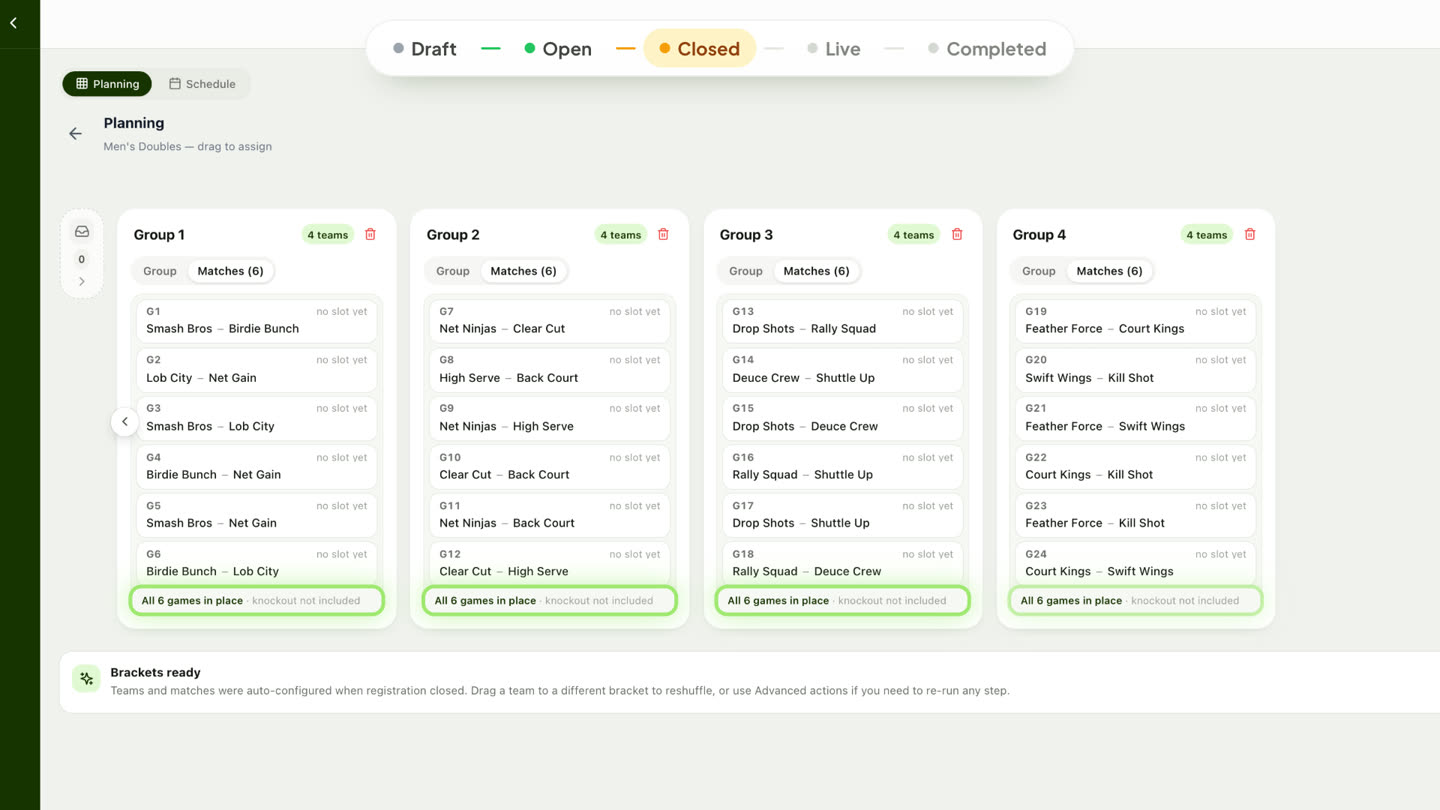Click 4 teams badge in Group 3
The height and width of the screenshot is (810, 1440).
[914, 235]
